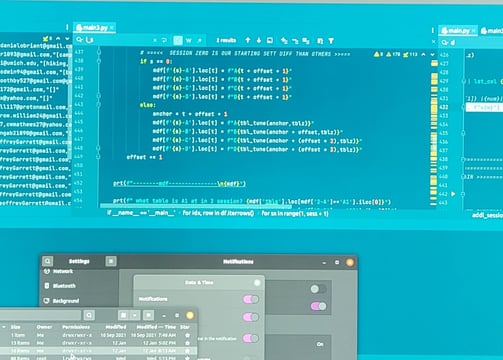Select all occurrences icon in find bar
The width and height of the screenshot is (503, 360).
[x=306, y=41]
